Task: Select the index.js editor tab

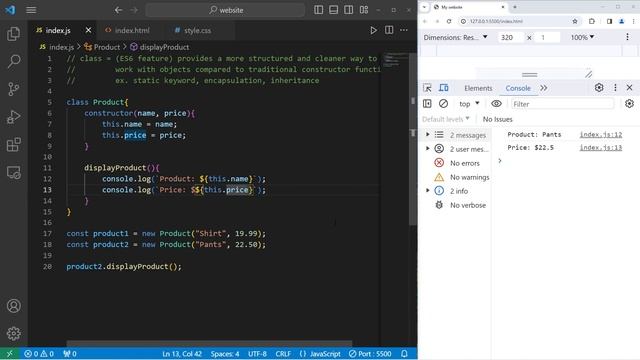Action: 58,30
